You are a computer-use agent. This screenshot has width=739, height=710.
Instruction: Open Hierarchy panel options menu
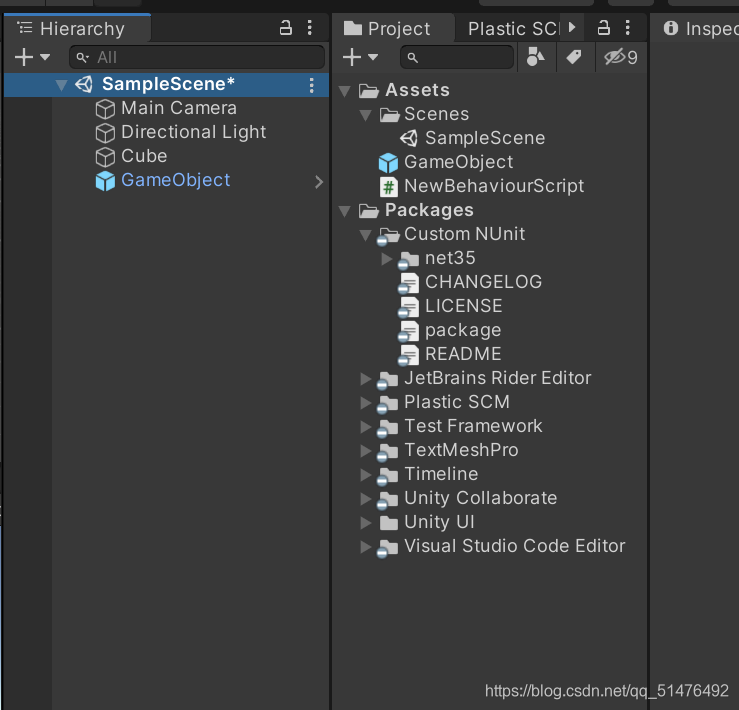310,28
